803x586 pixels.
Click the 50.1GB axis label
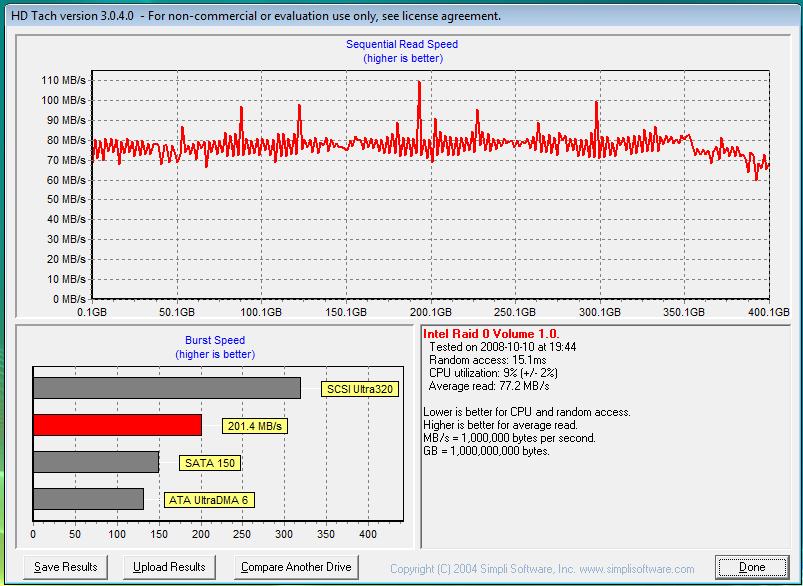(x=177, y=312)
